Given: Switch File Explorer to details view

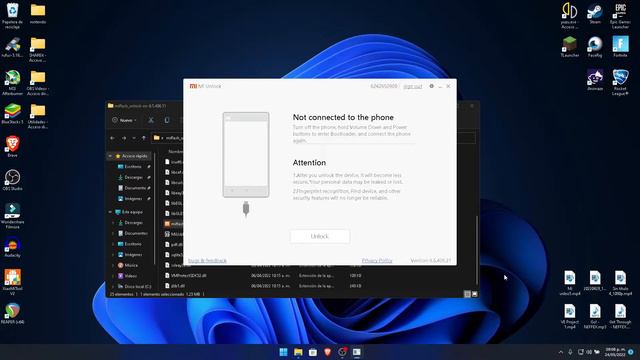Looking at the screenshot, I should pyautogui.click(x=467, y=294).
